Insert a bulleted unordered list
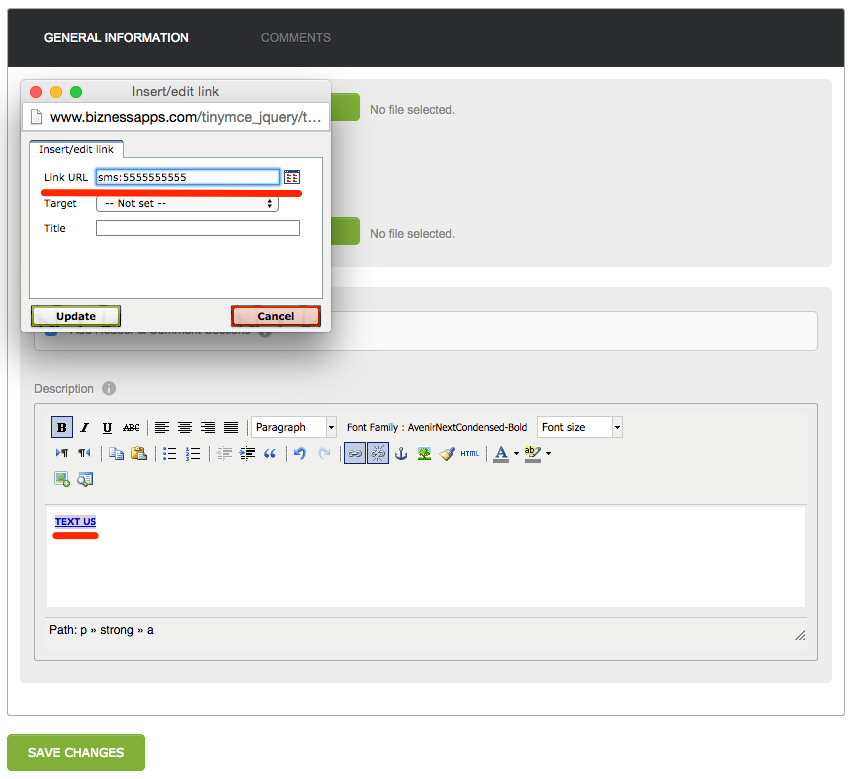Image resolution: width=852 pixels, height=779 pixels. tap(170, 453)
